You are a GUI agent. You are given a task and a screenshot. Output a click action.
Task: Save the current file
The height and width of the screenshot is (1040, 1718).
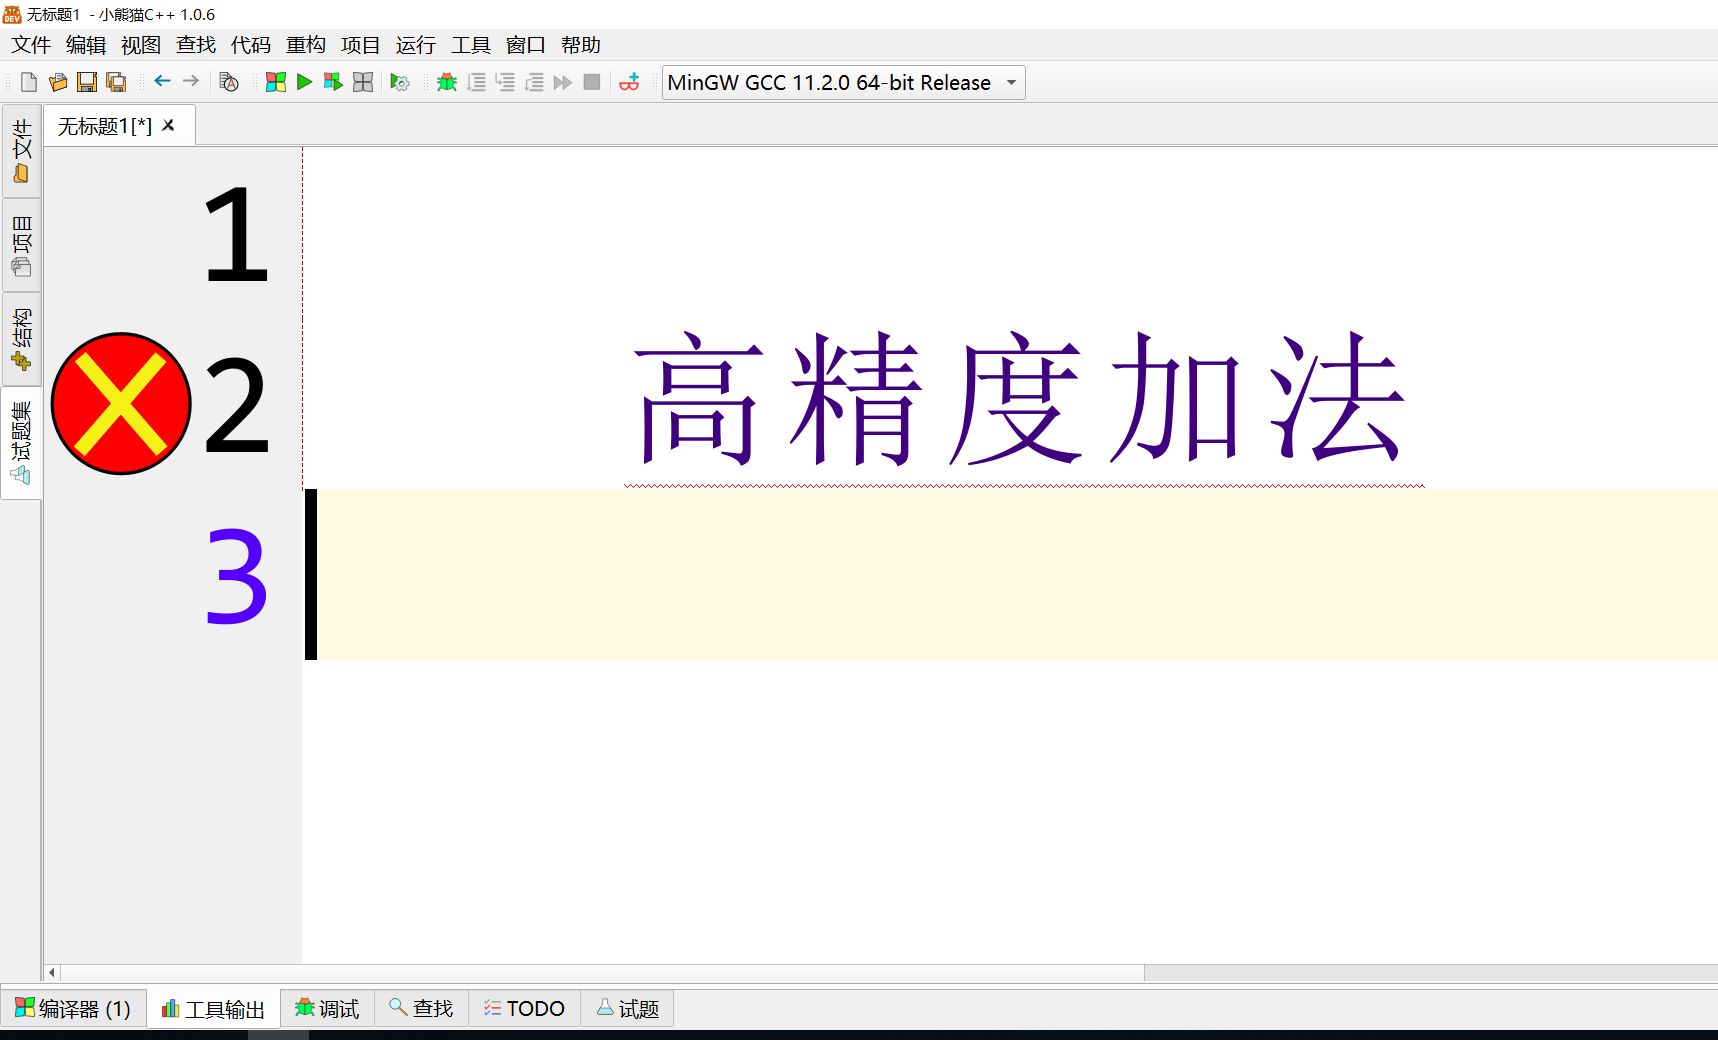click(x=87, y=82)
